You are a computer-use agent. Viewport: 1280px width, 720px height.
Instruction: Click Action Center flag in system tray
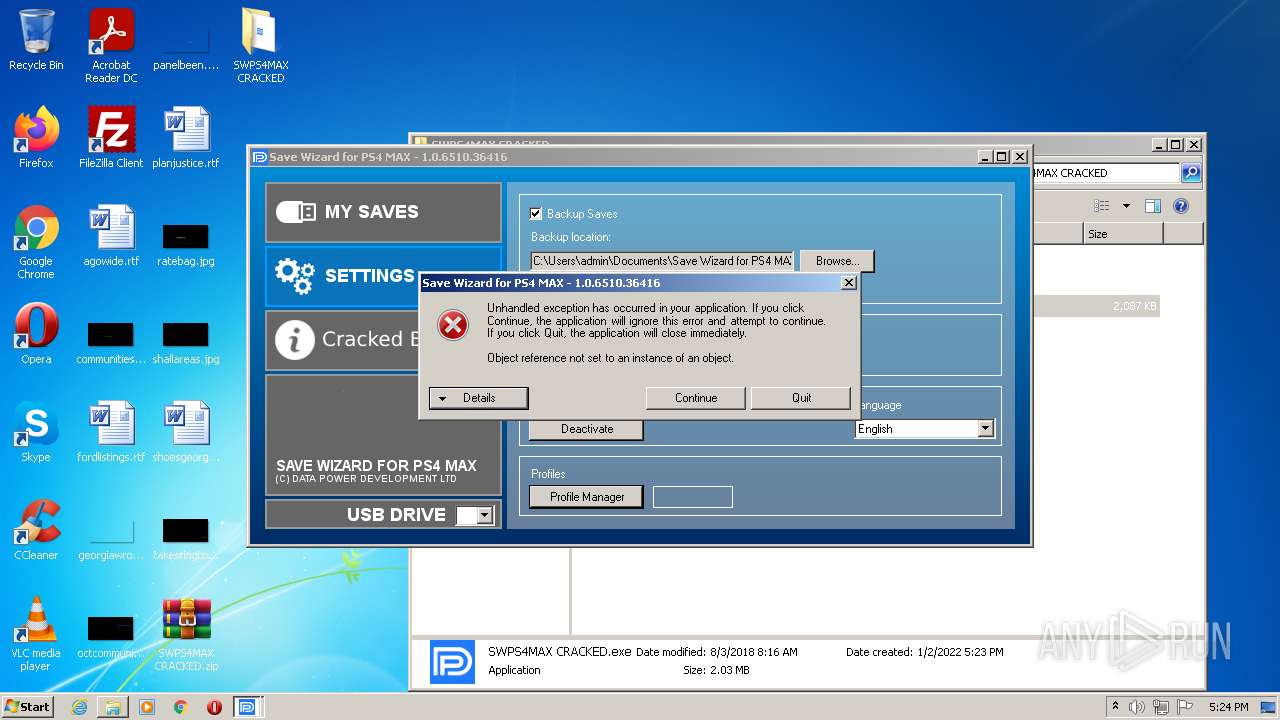[x=1185, y=707]
